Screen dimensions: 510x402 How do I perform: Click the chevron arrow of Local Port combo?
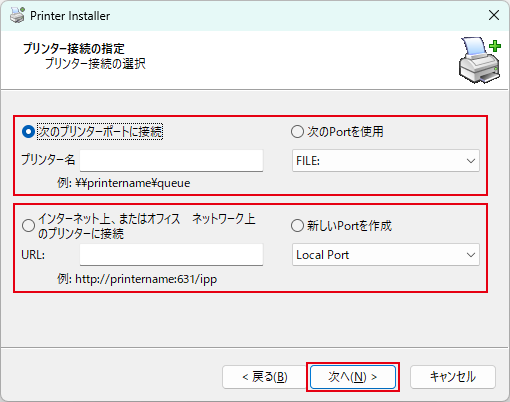pyautogui.click(x=471, y=255)
